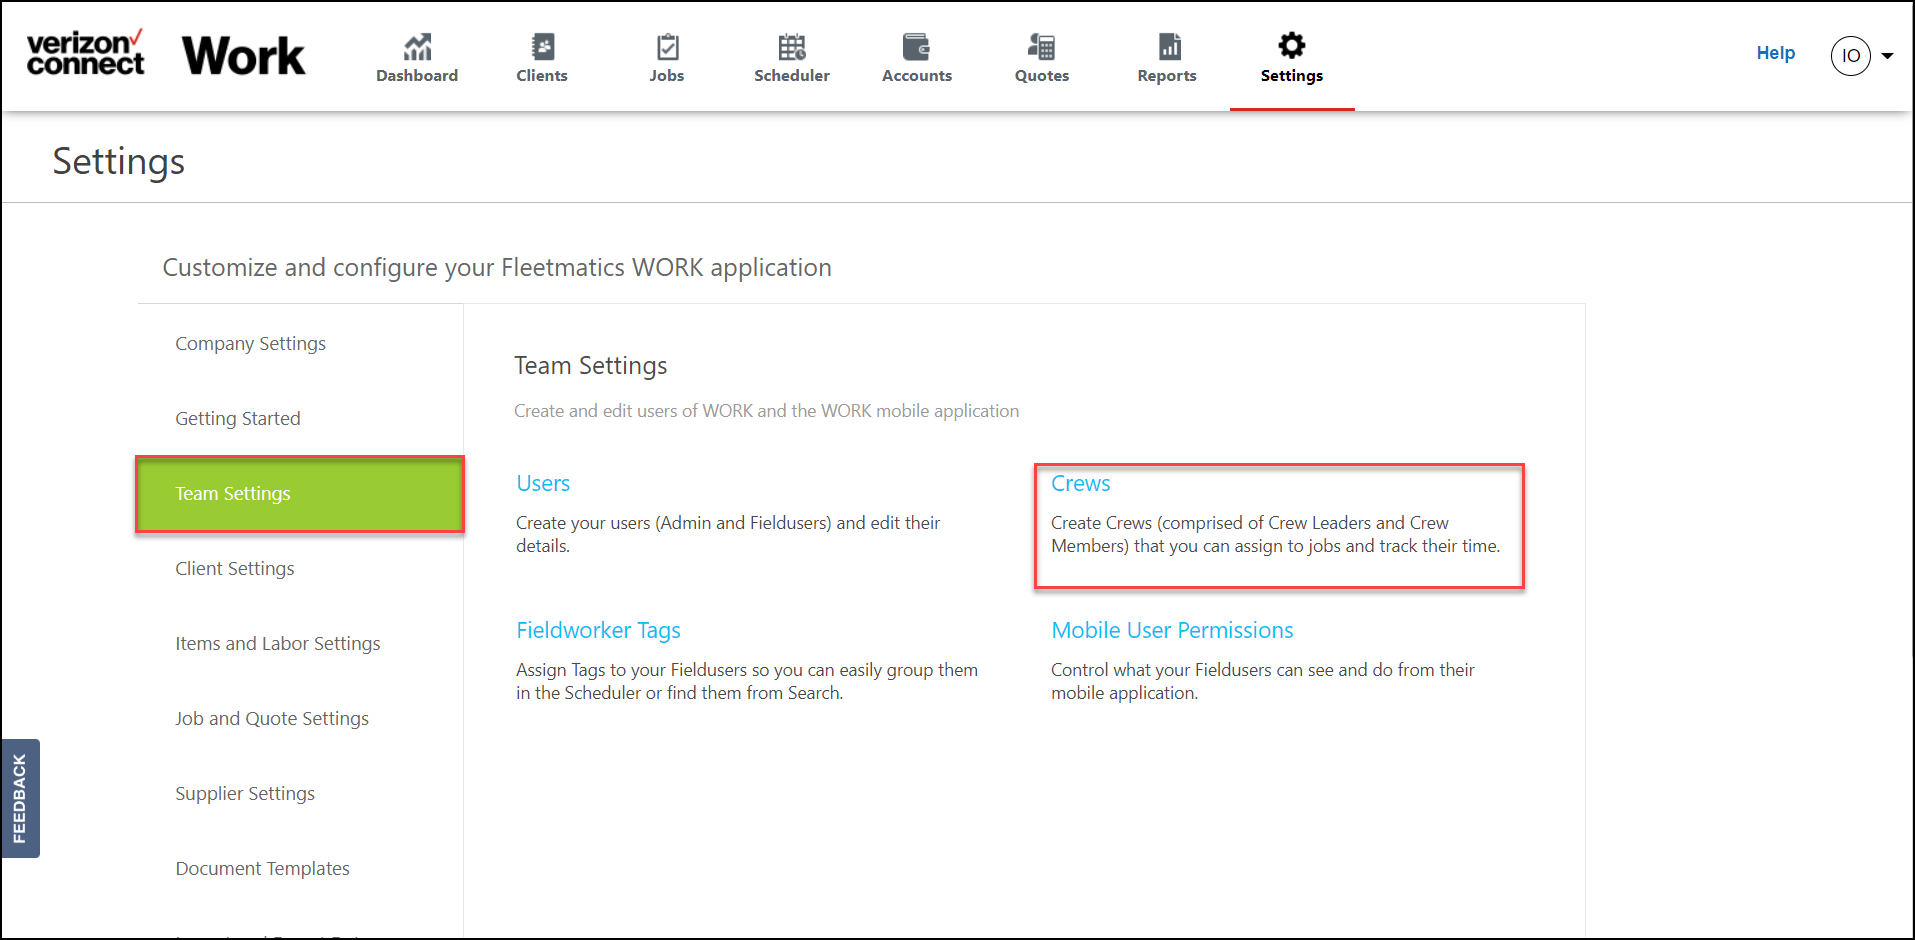Viewport: 1915px width, 940px height.
Task: Expand the user account dropdown arrow
Action: (x=1887, y=56)
